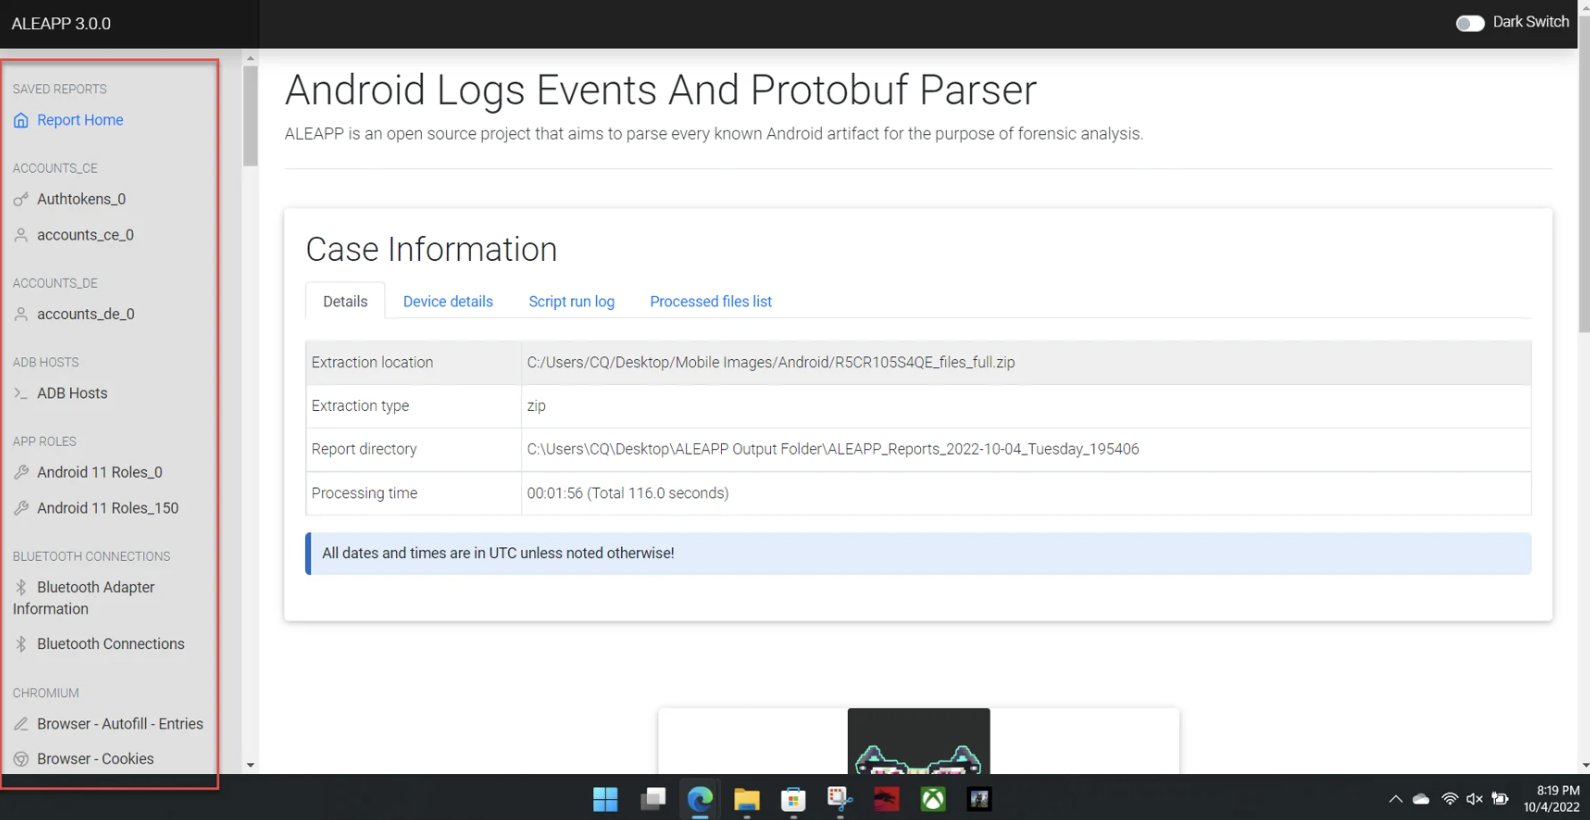This screenshot has width=1590, height=820.
Task: Open File Explorer from the taskbar
Action: 746,799
